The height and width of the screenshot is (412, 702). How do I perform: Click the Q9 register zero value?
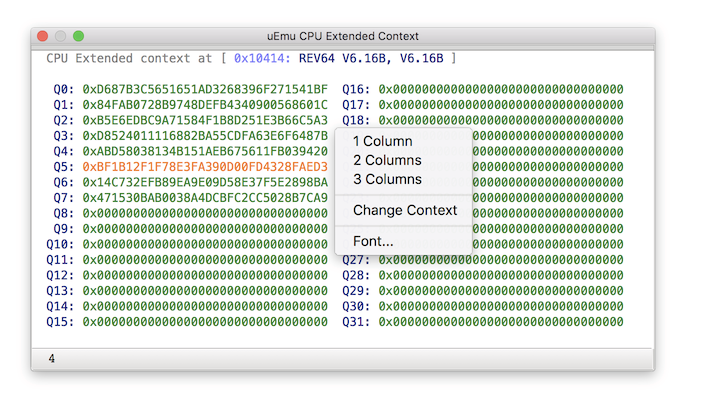[x=205, y=229]
